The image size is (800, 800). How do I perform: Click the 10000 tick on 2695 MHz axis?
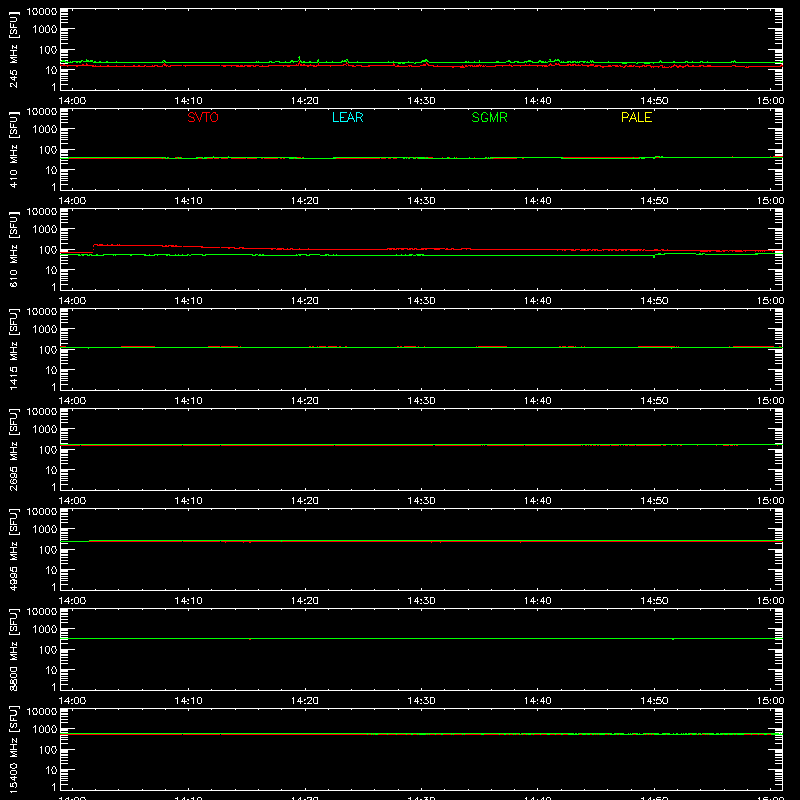pyautogui.click(x=42, y=412)
